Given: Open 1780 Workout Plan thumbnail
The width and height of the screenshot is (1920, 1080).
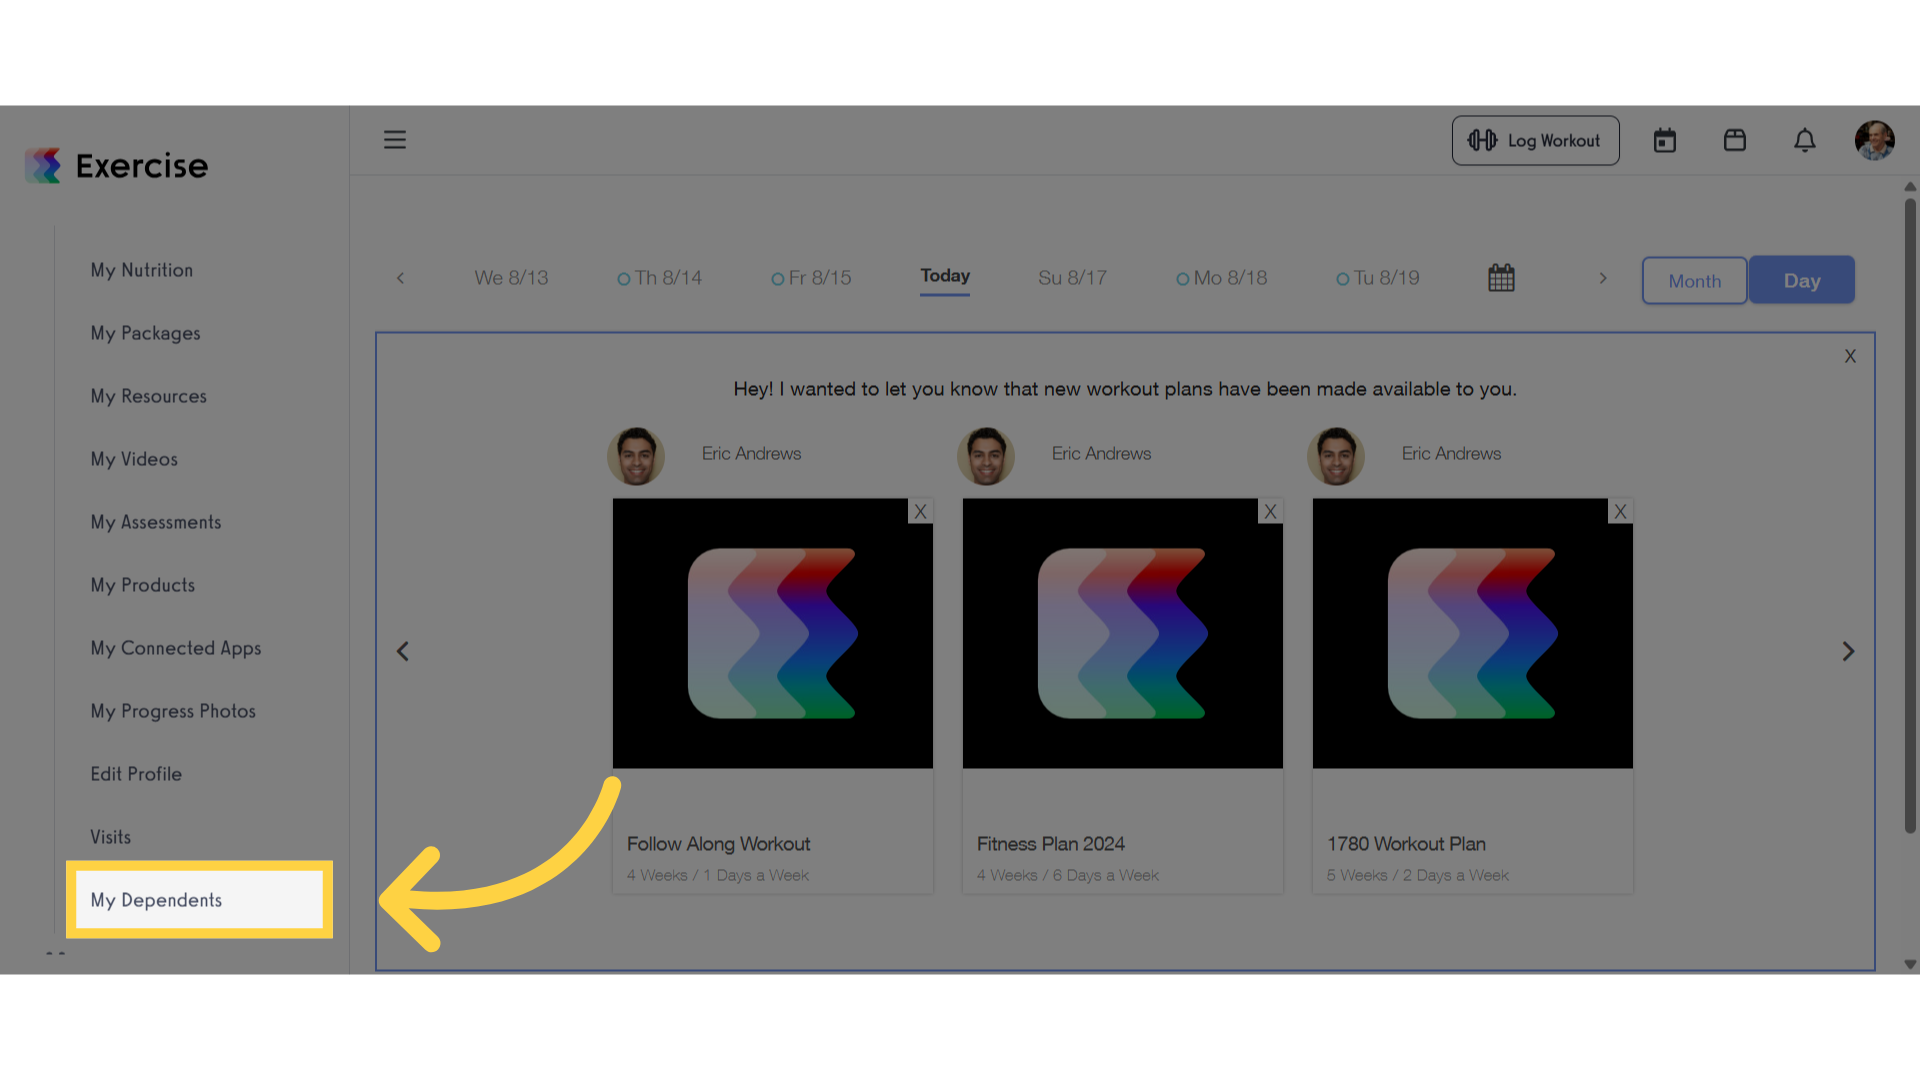Looking at the screenshot, I should (1473, 634).
